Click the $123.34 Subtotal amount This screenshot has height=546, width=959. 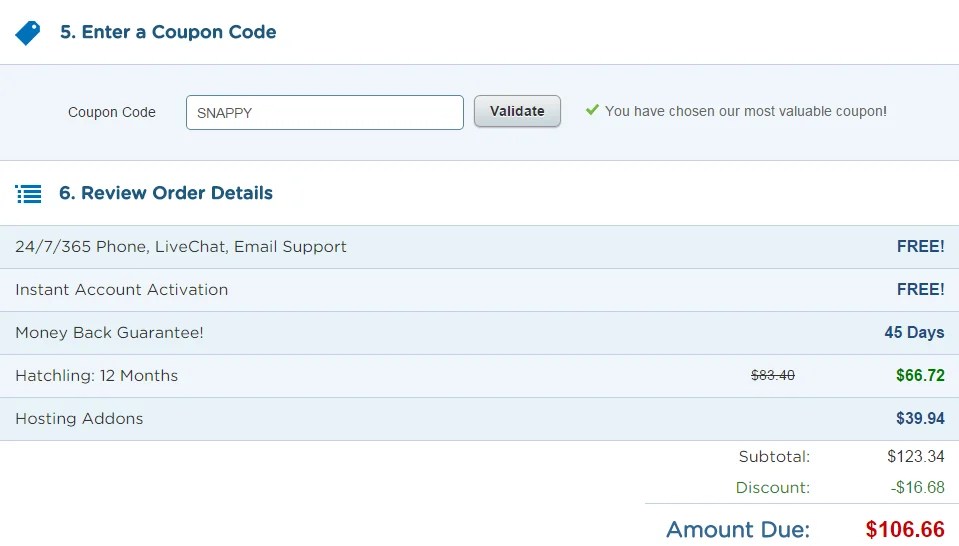tap(916, 456)
